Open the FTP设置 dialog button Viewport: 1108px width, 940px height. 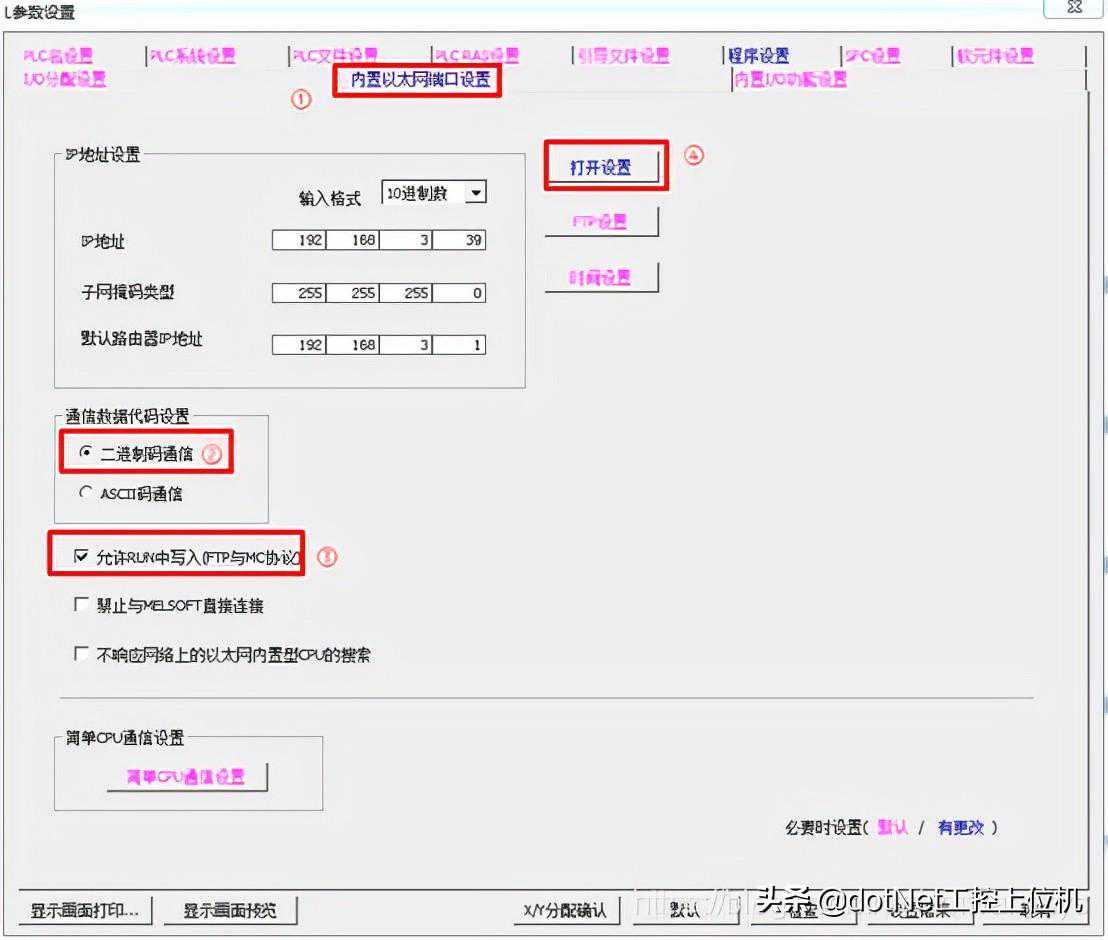(601, 222)
